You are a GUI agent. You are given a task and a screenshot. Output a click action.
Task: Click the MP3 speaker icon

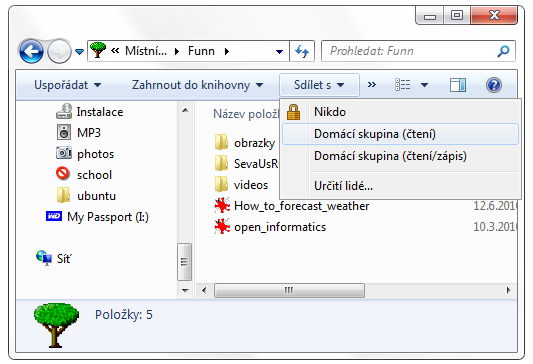point(64,132)
